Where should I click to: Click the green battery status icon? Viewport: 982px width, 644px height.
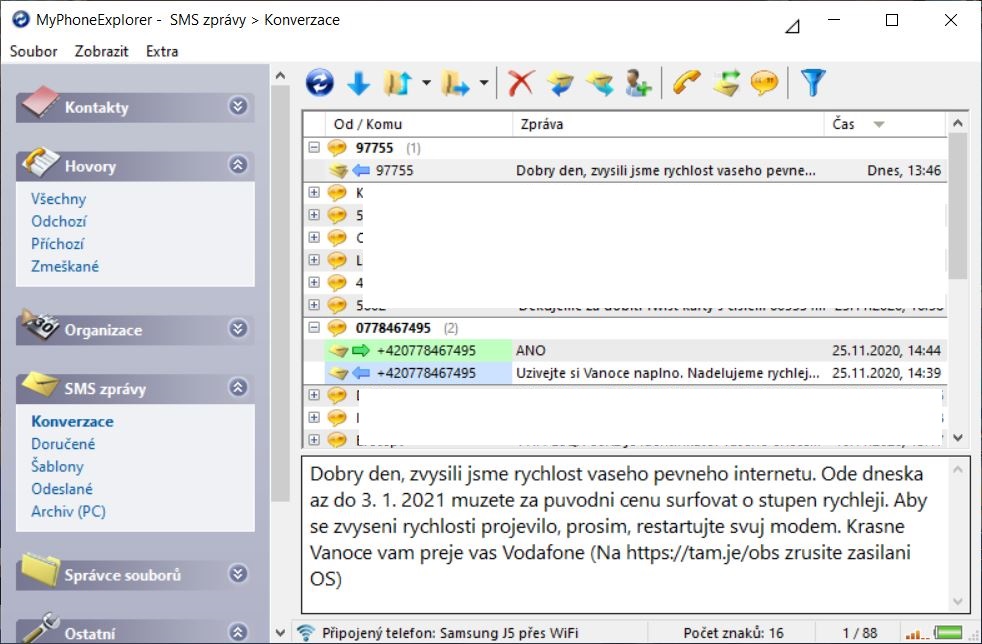(950, 632)
